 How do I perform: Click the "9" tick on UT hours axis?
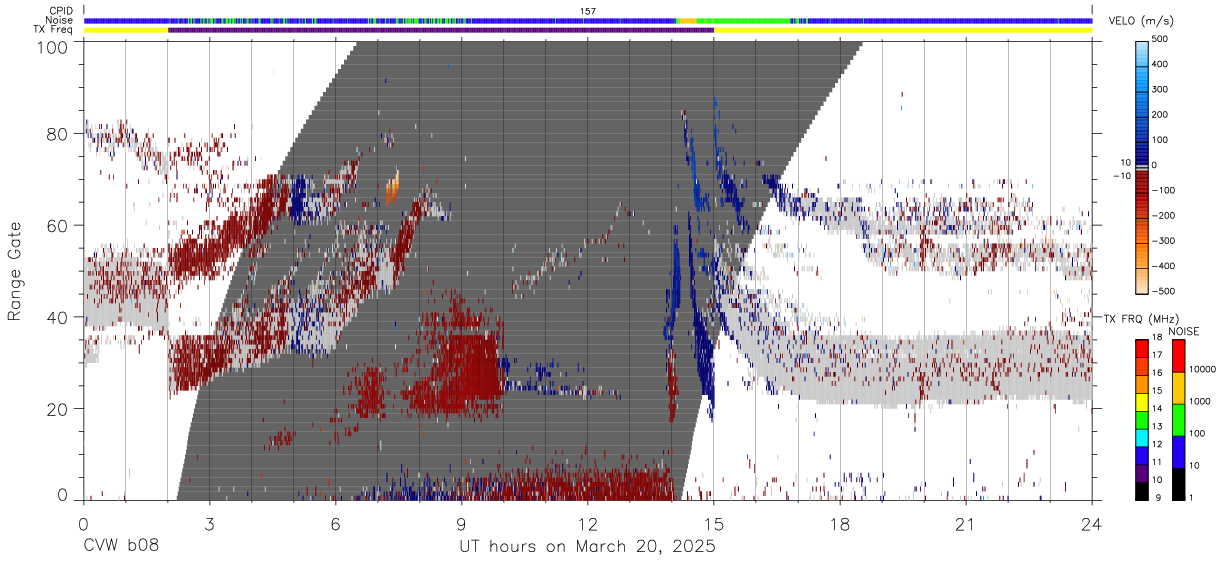[x=461, y=524]
